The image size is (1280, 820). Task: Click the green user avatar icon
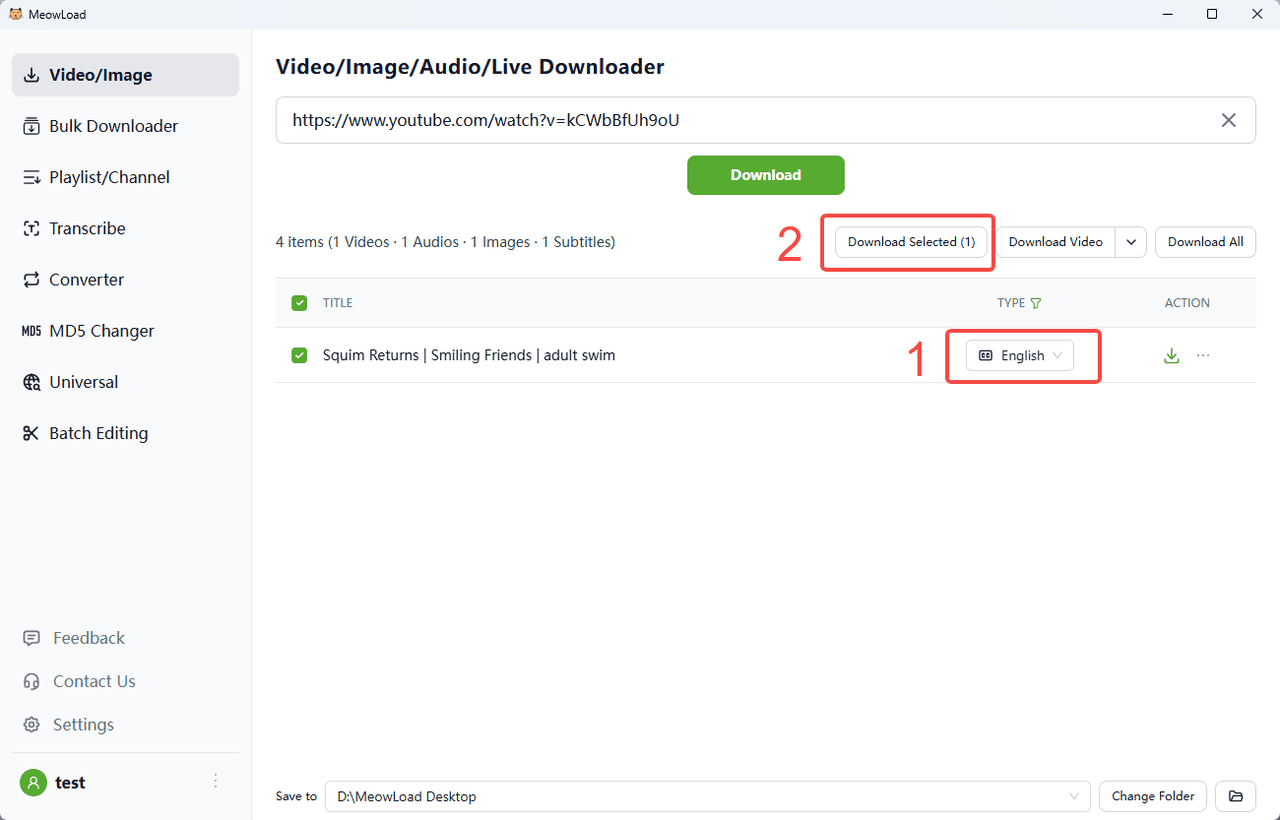coord(34,783)
